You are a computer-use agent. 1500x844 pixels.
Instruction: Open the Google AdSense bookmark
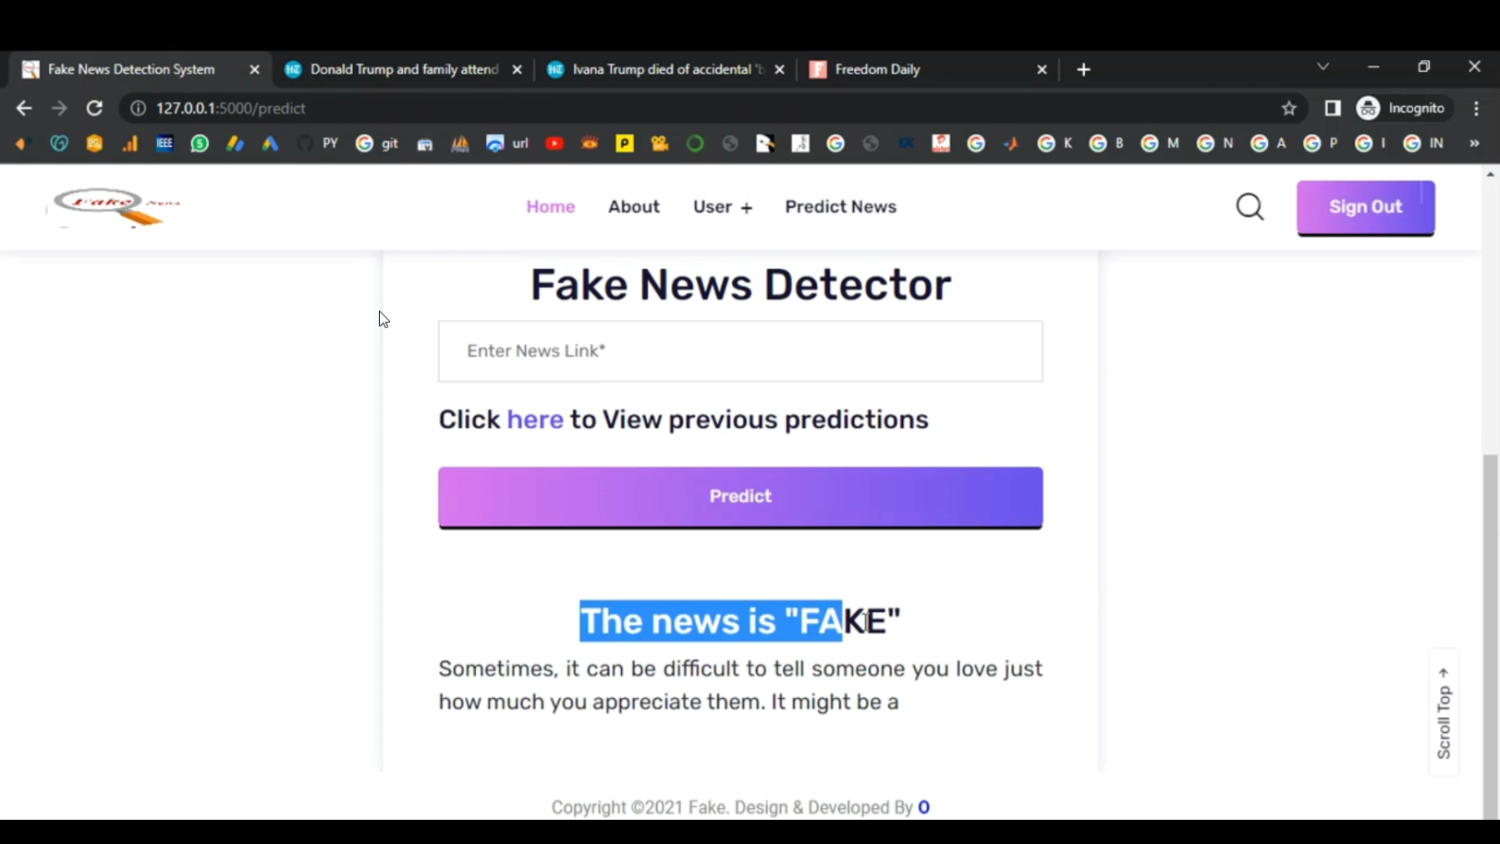pyautogui.click(x=235, y=143)
